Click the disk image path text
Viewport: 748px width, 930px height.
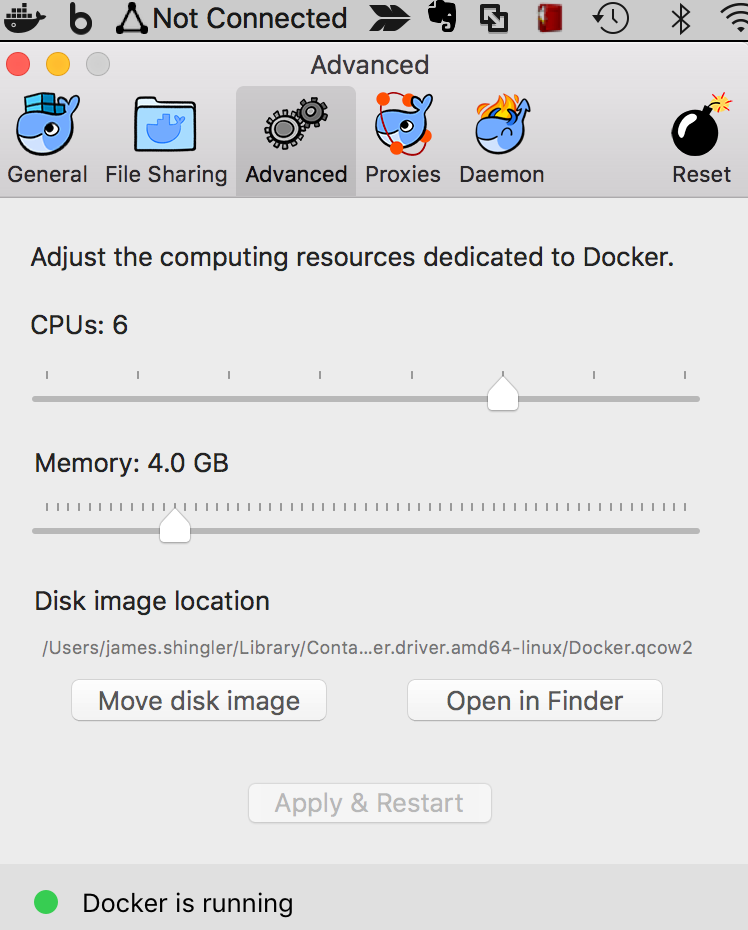(x=367, y=647)
